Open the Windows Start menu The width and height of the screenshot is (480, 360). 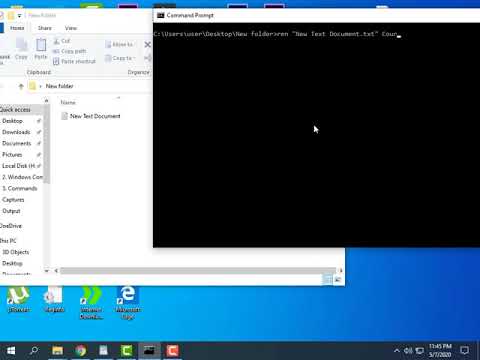tap(11, 351)
